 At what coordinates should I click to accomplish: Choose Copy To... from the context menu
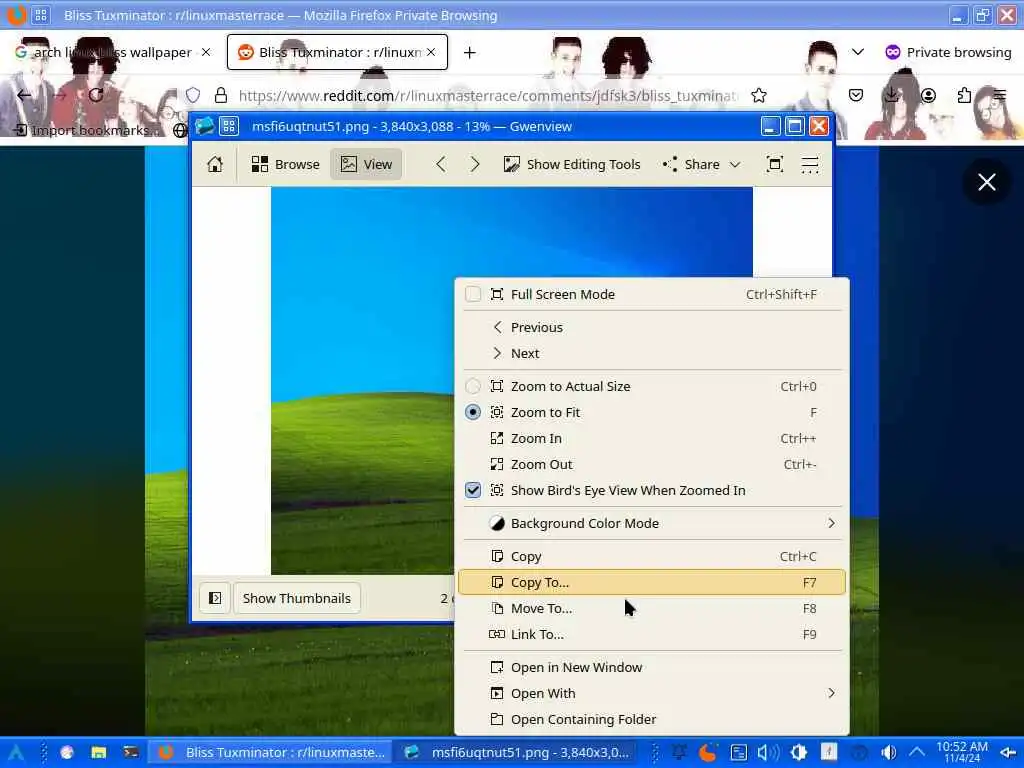coord(653,582)
